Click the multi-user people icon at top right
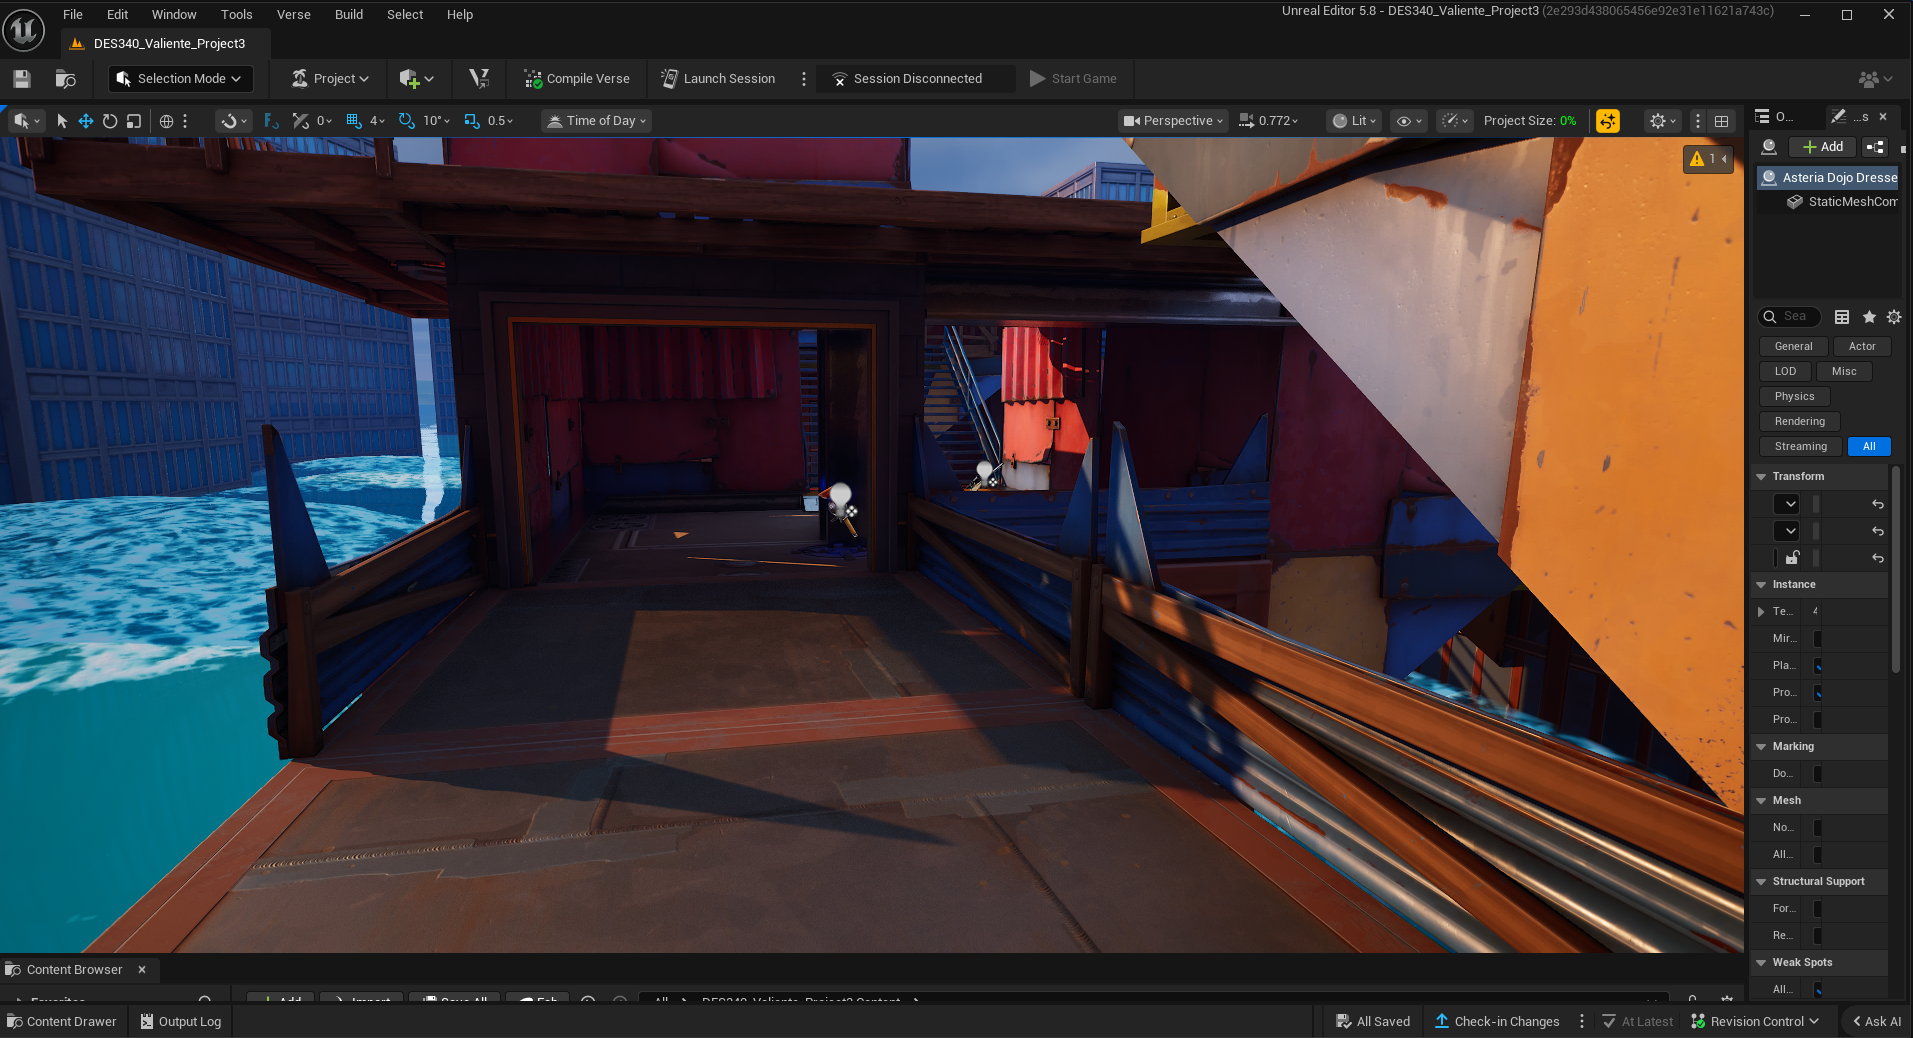The height and width of the screenshot is (1038, 1913). (x=1875, y=79)
